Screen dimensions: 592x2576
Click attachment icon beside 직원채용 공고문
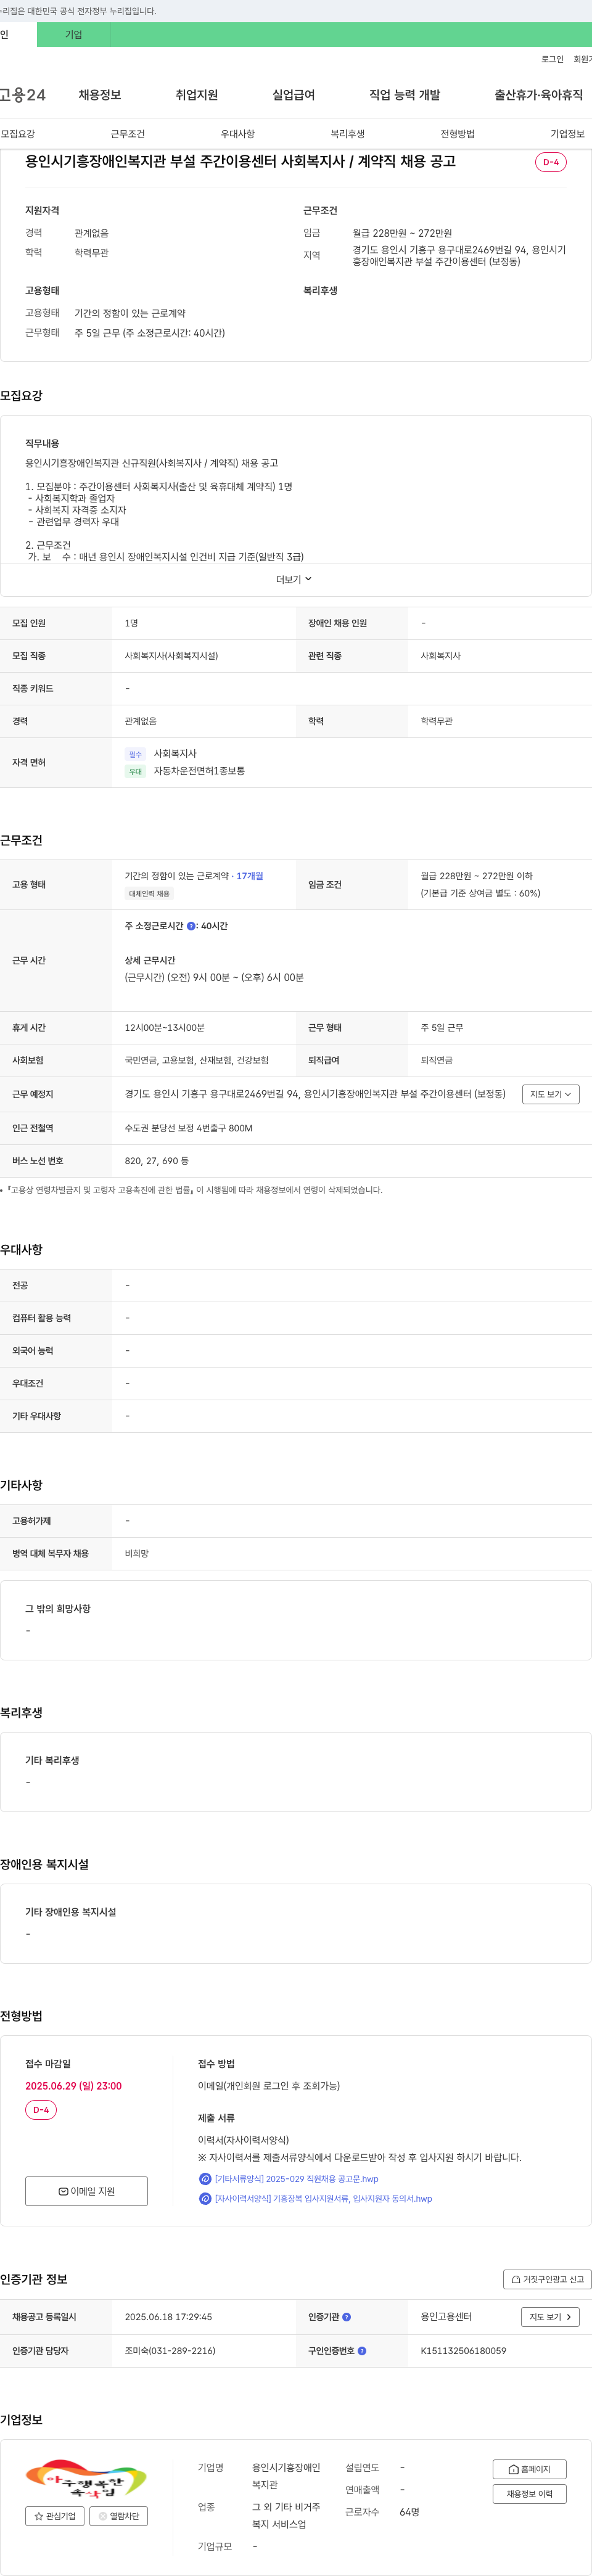pyautogui.click(x=205, y=2179)
